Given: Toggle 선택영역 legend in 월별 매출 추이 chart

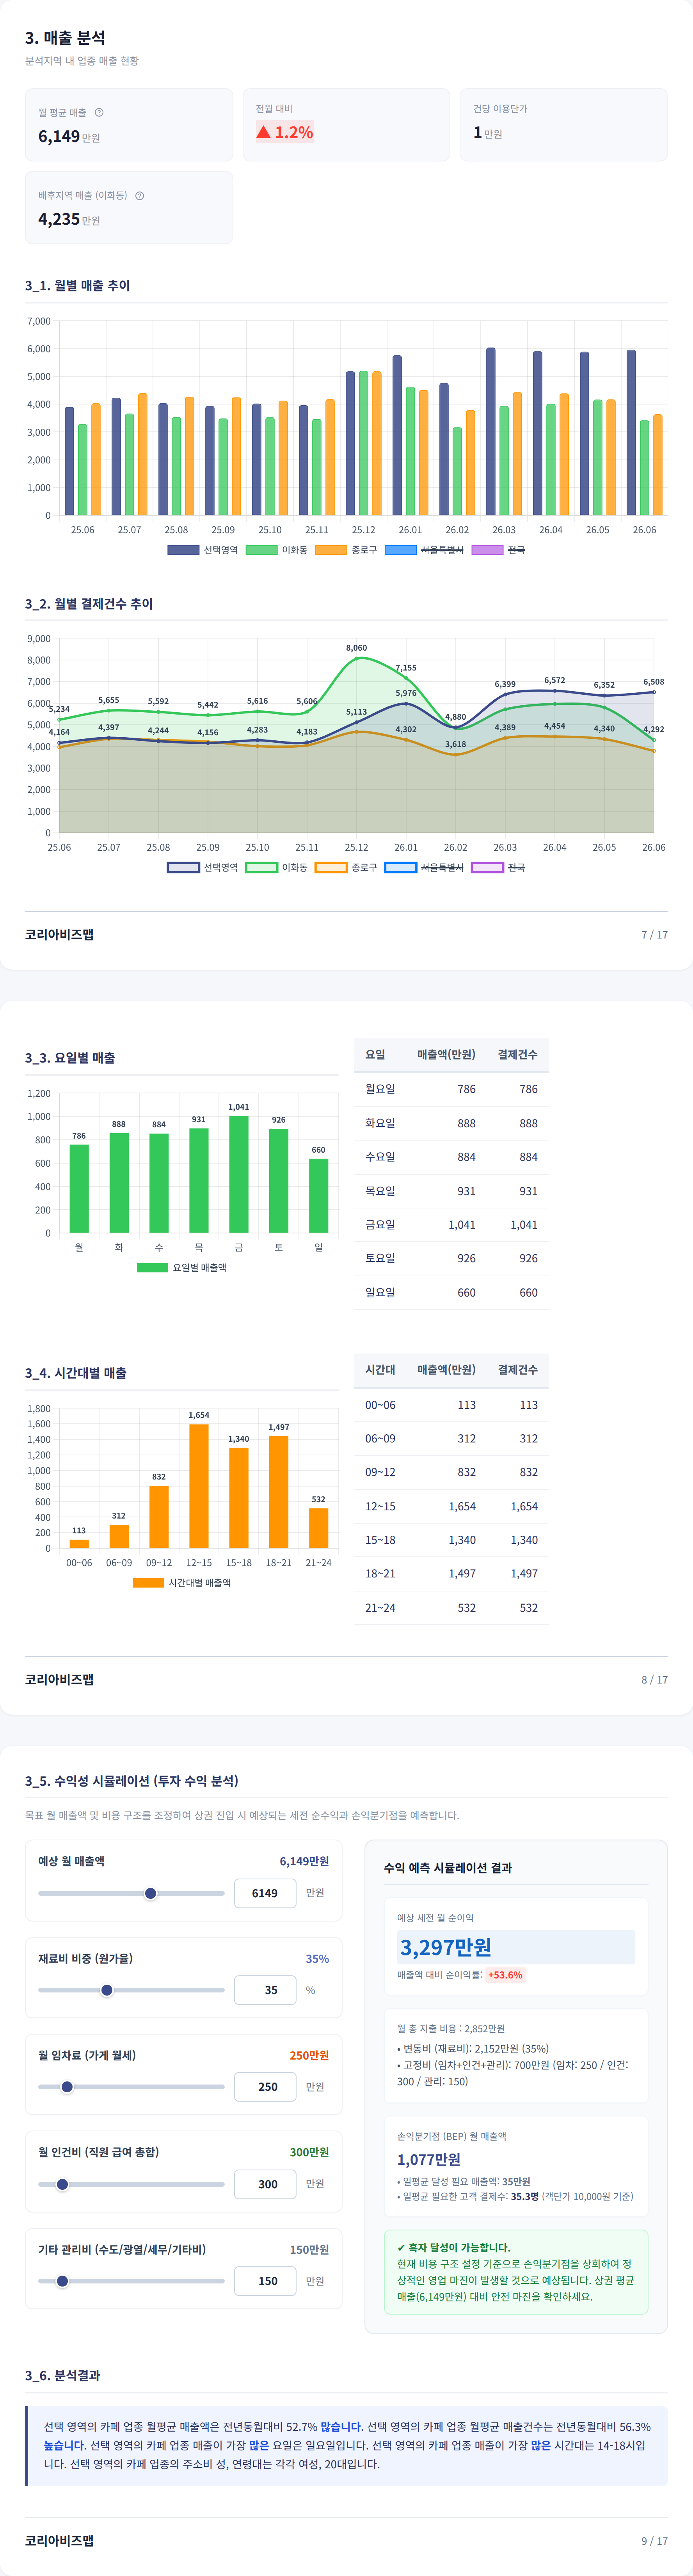Looking at the screenshot, I should (x=203, y=550).
